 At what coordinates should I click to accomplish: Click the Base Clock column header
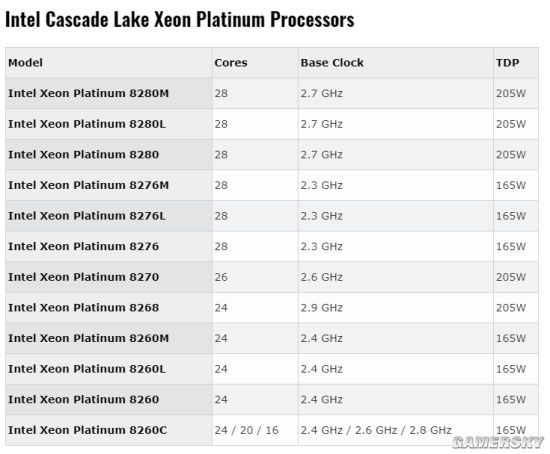coord(332,63)
